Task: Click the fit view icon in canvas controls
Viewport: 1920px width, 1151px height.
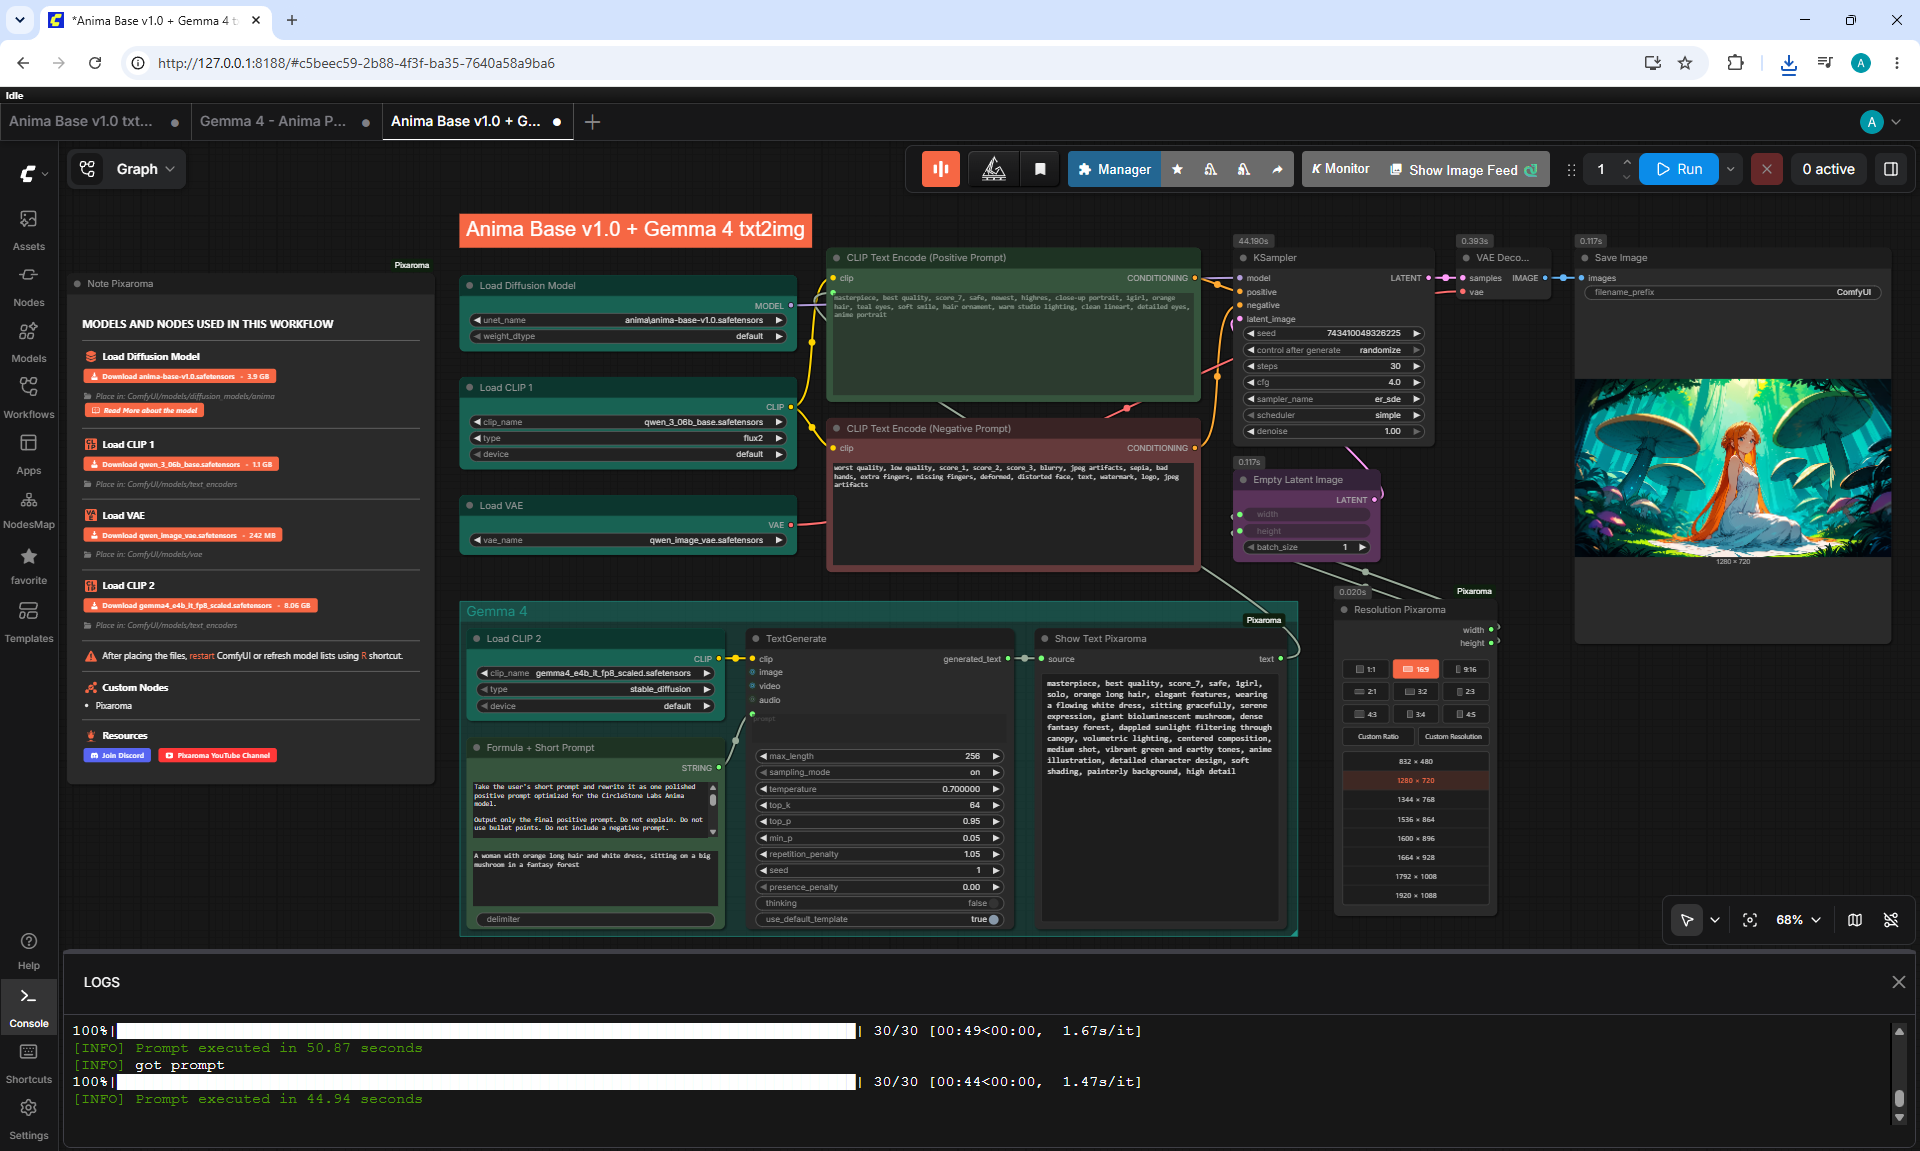Action: [x=1750, y=920]
